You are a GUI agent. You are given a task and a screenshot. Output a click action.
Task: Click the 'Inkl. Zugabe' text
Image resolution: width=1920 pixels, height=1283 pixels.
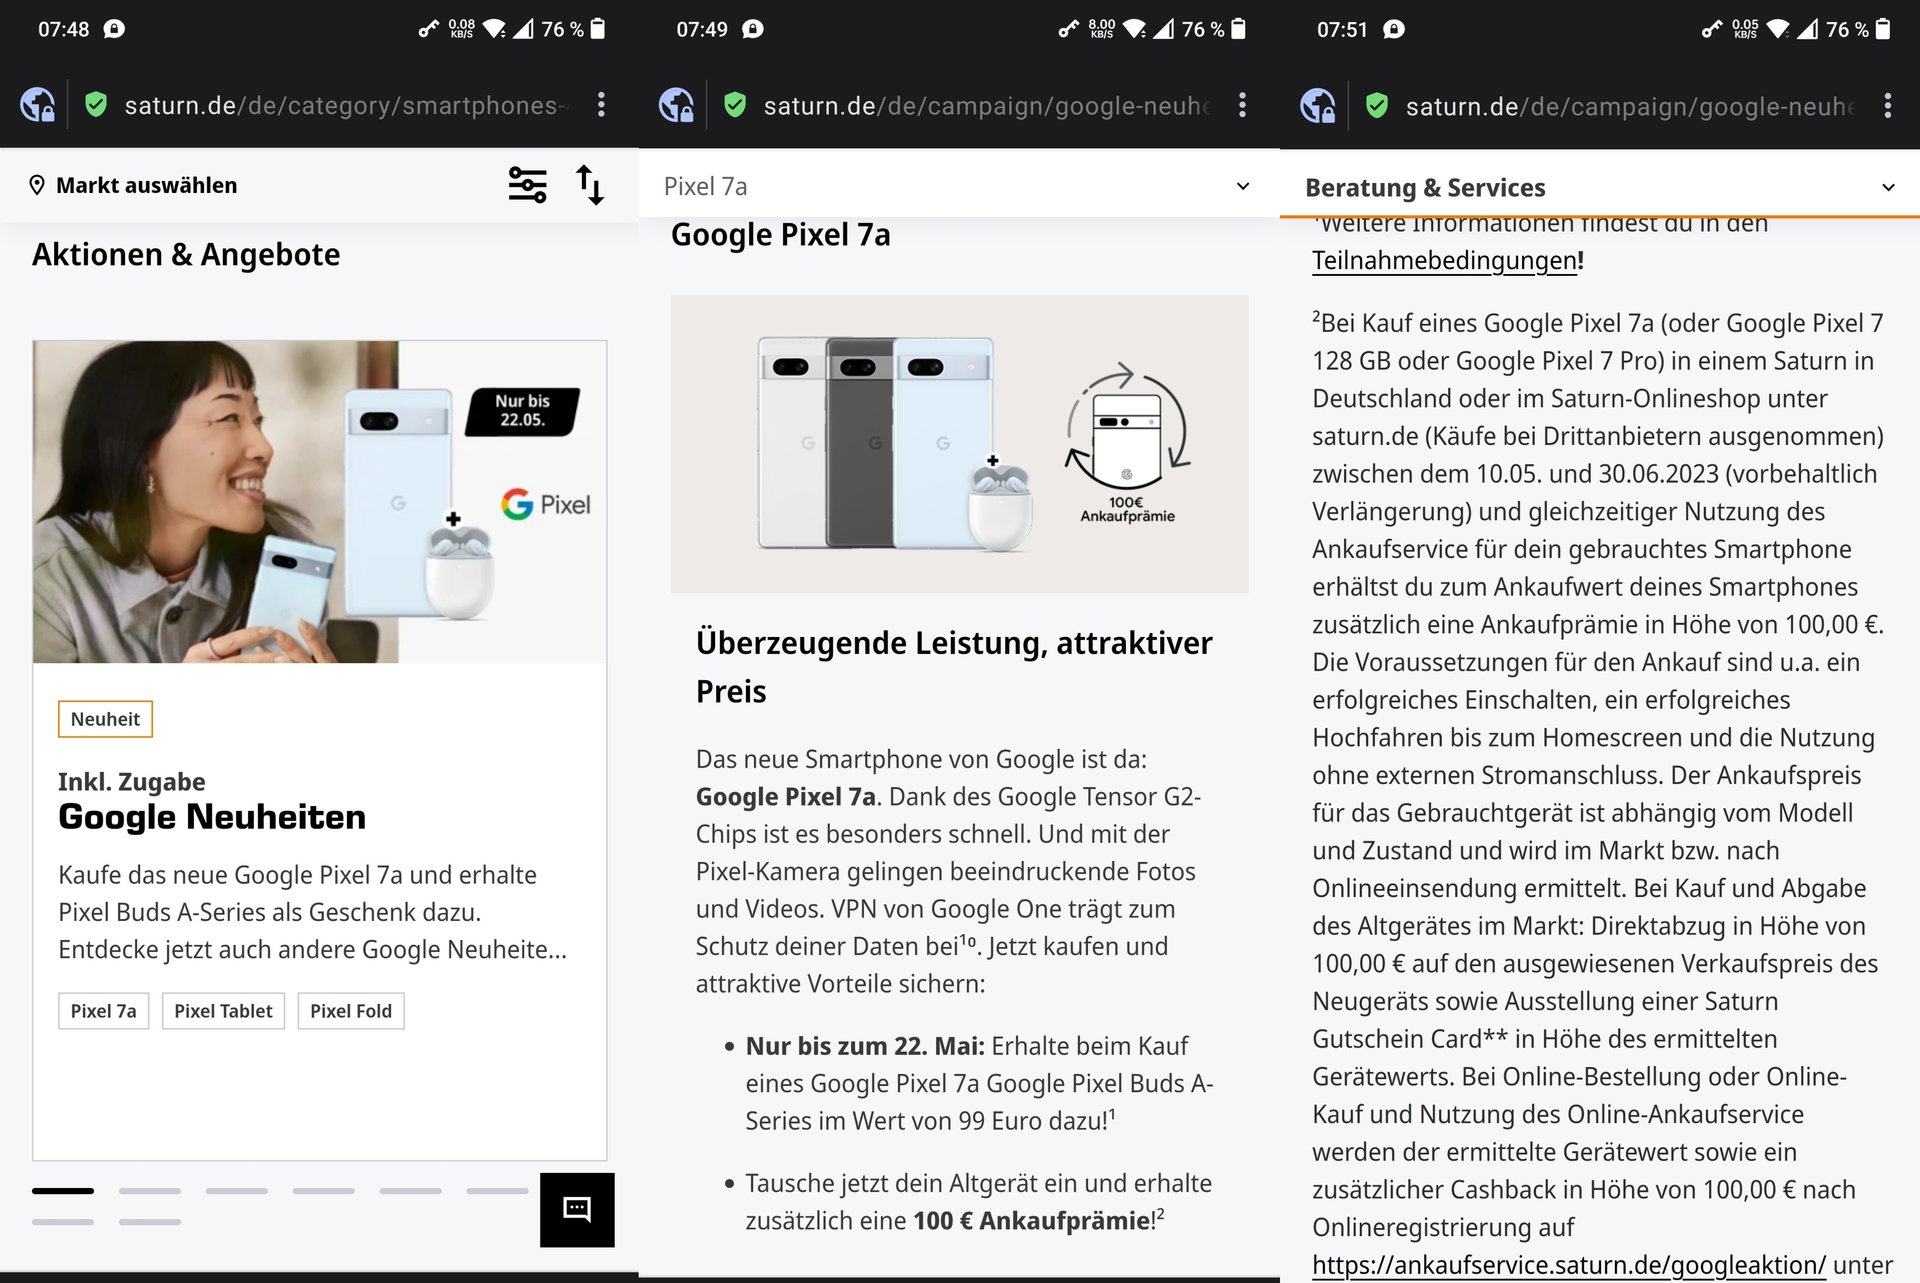(x=132, y=781)
